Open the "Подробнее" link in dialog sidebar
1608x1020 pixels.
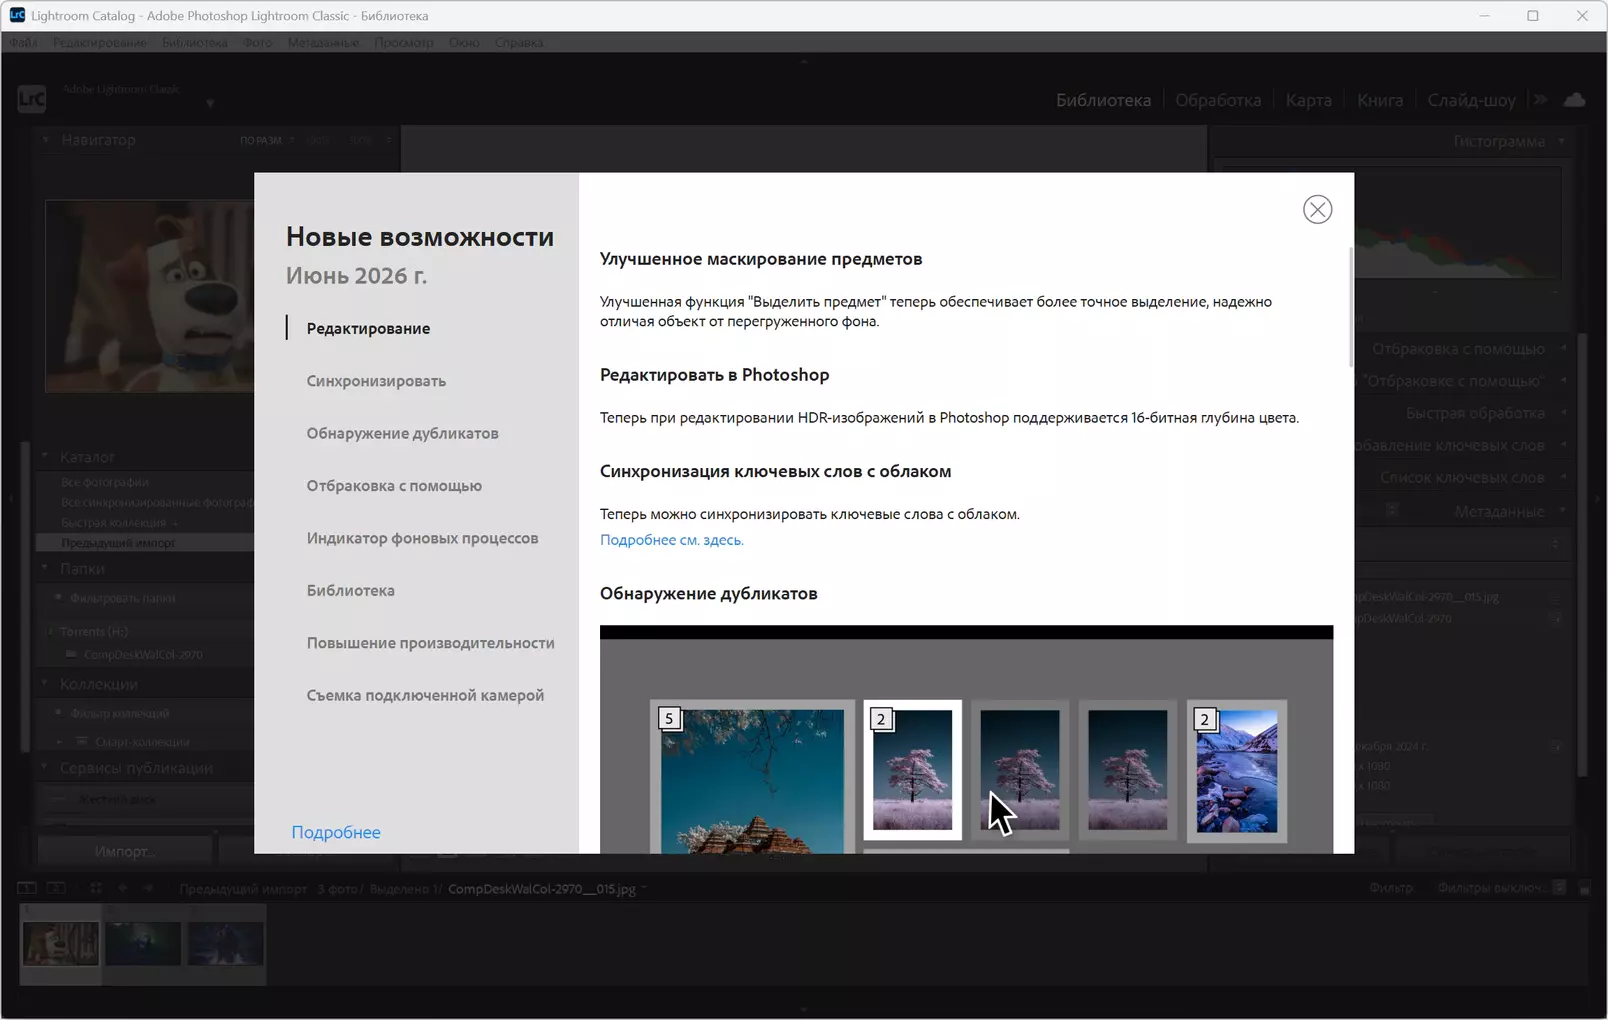coord(336,832)
